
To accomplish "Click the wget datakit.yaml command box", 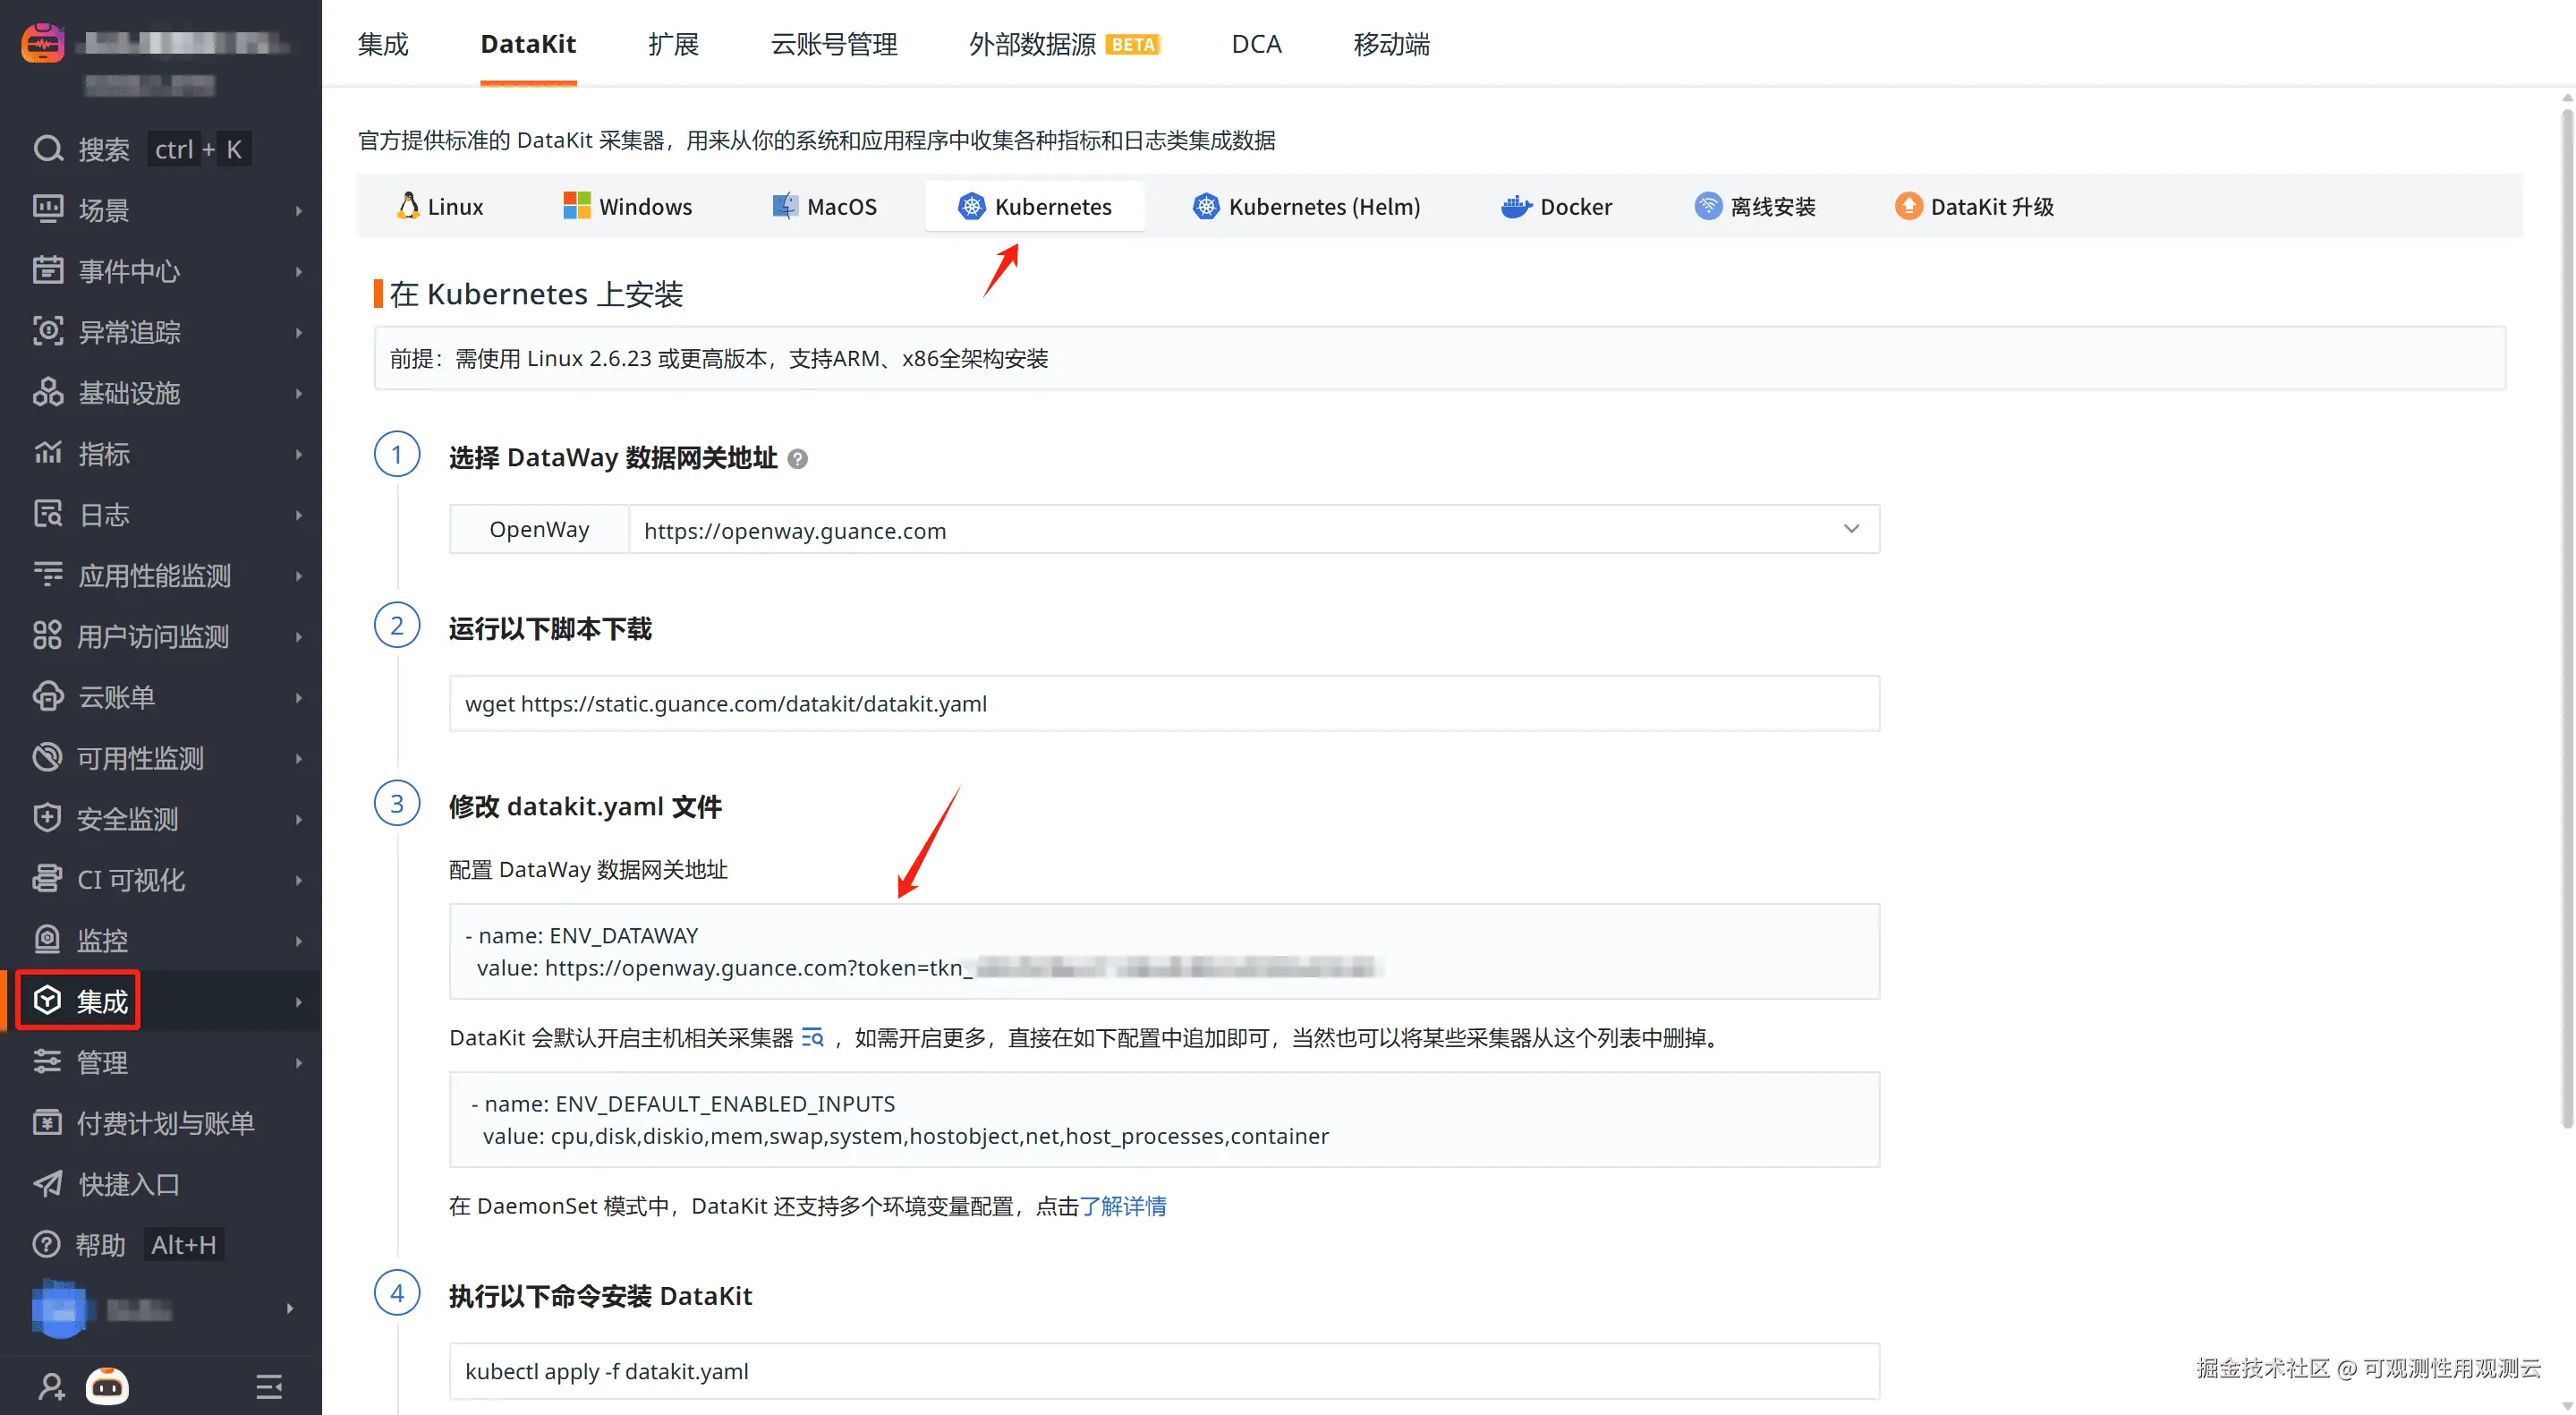I will [x=1164, y=703].
